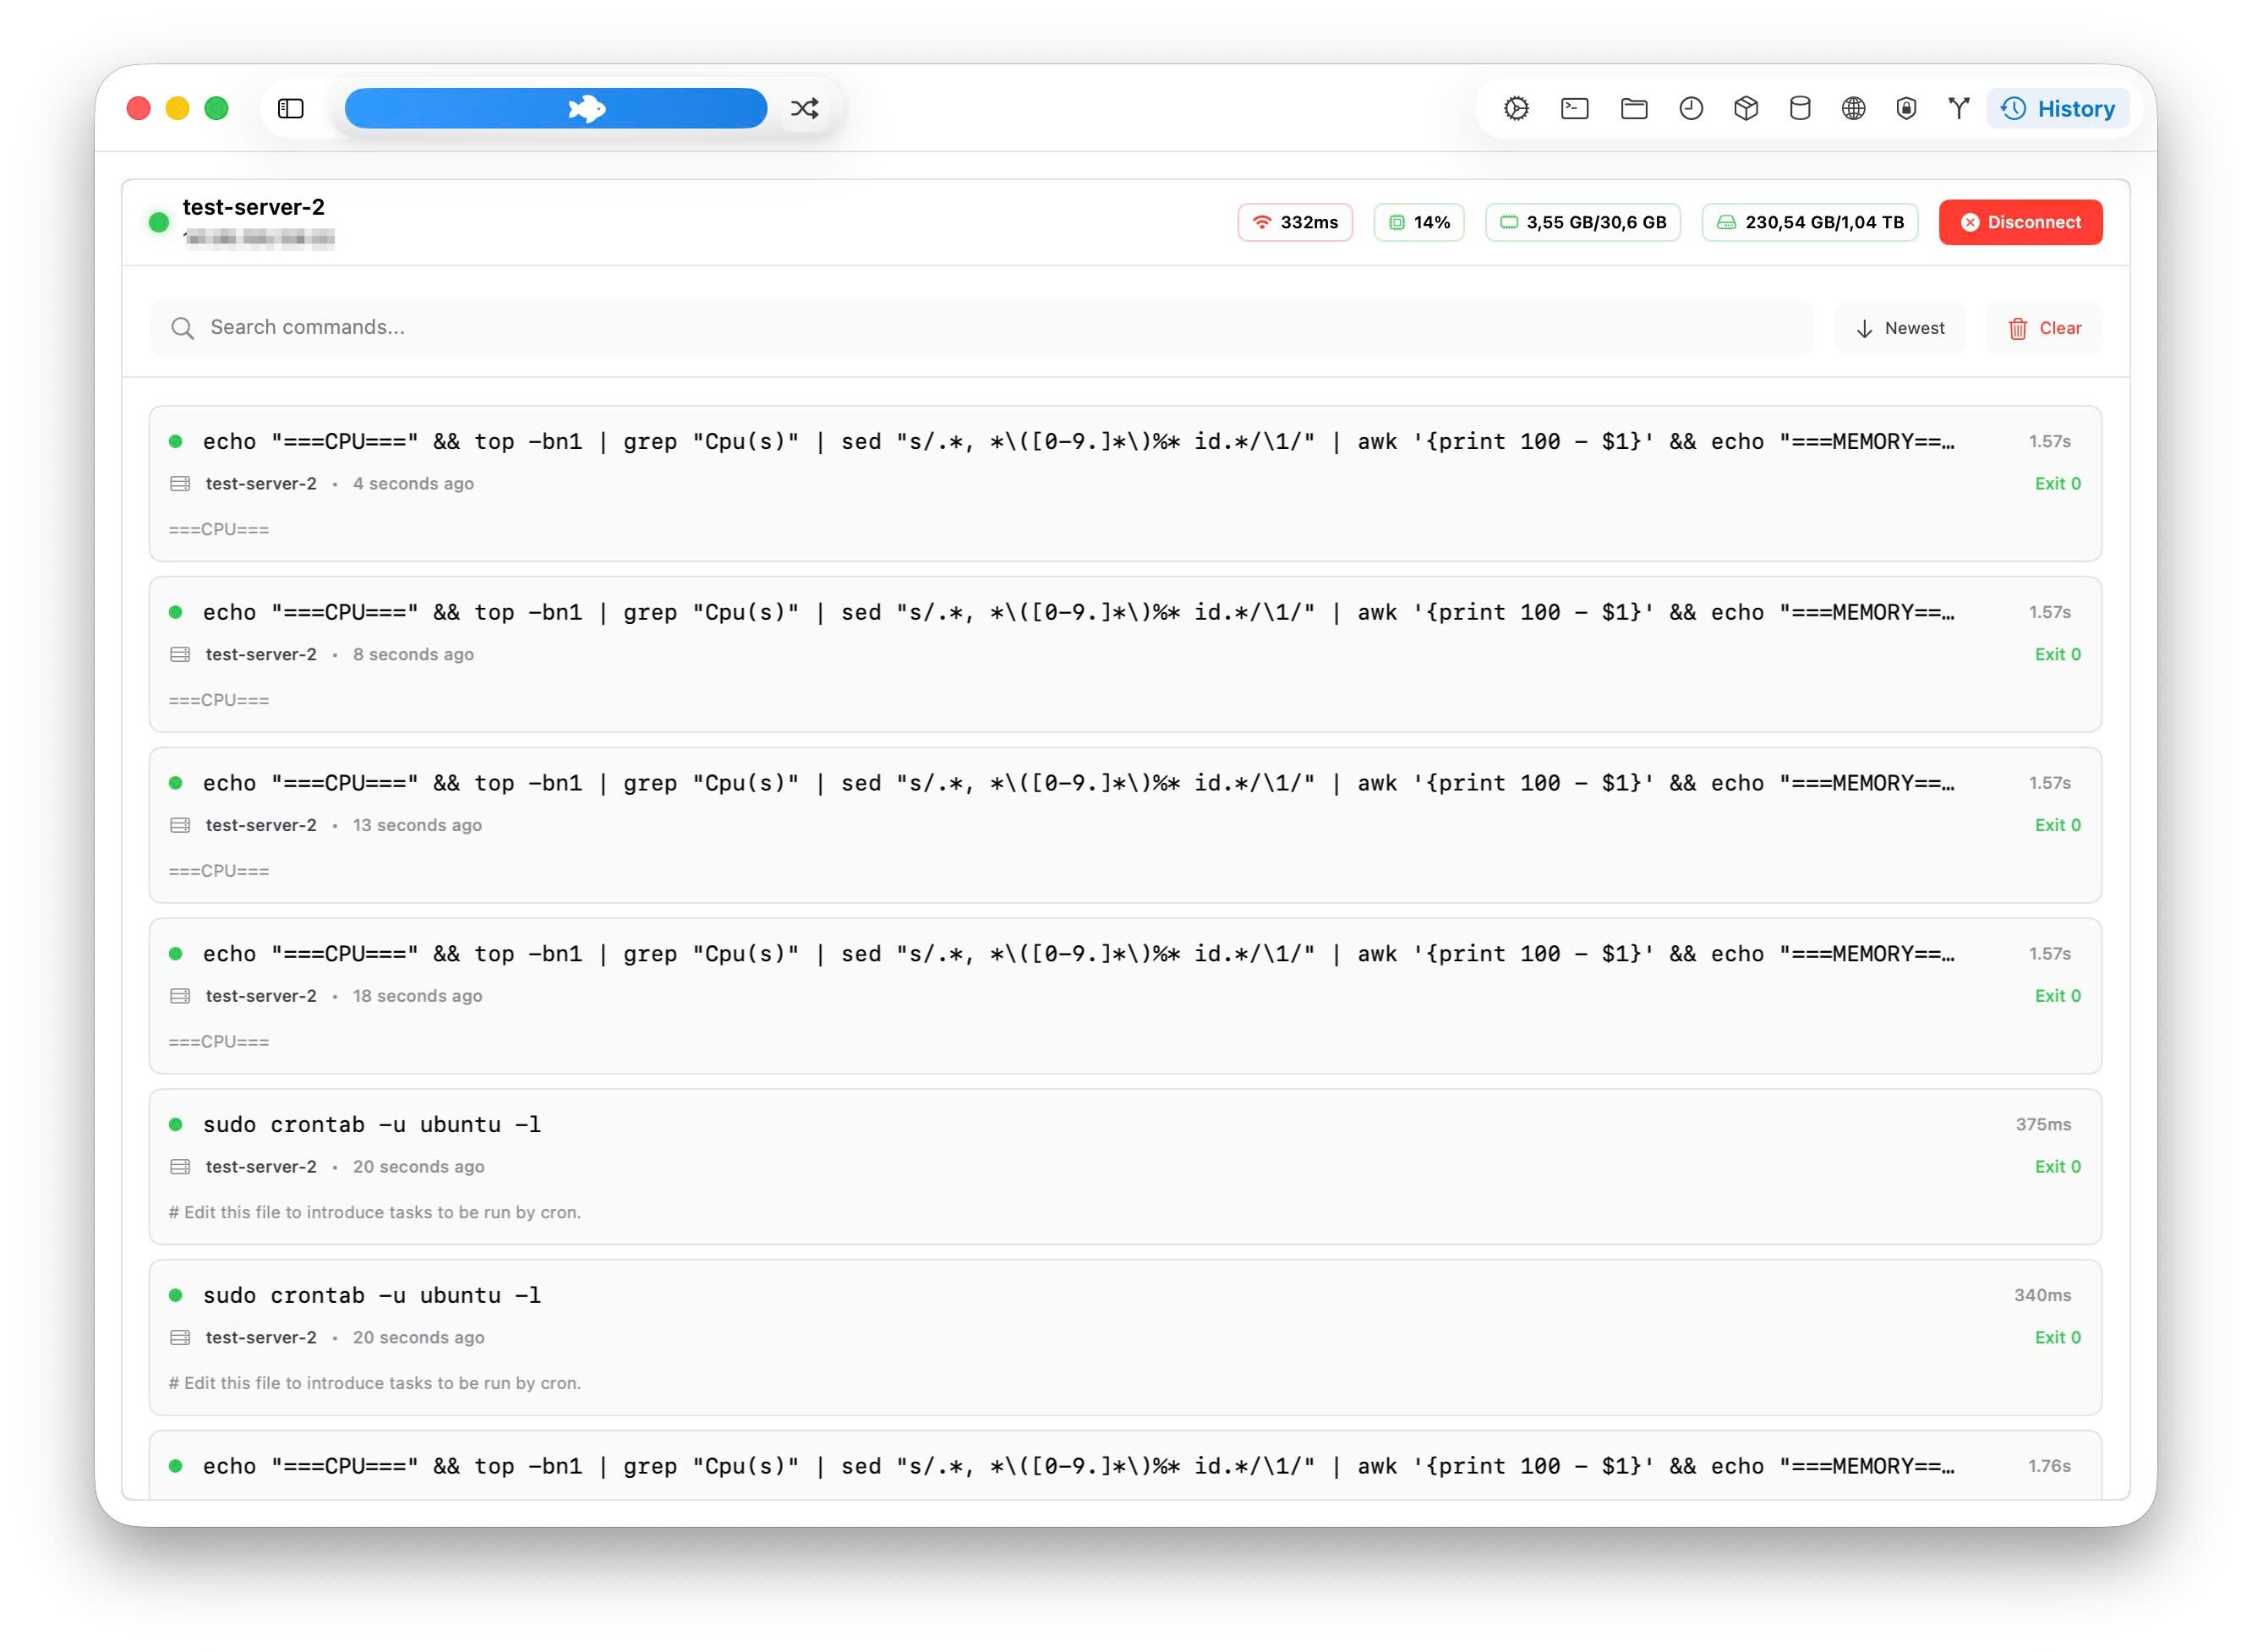Click the shuffle arrows icon

pos(804,108)
